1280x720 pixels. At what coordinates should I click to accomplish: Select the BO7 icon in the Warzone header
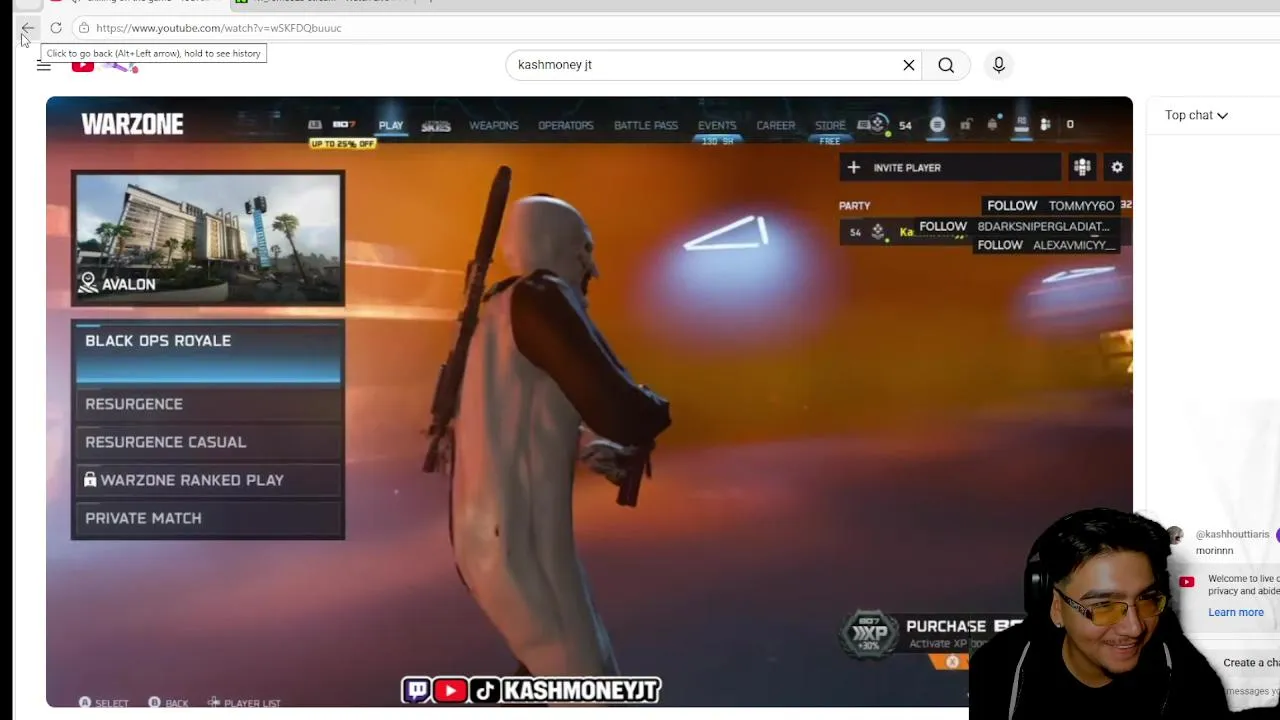tap(343, 124)
